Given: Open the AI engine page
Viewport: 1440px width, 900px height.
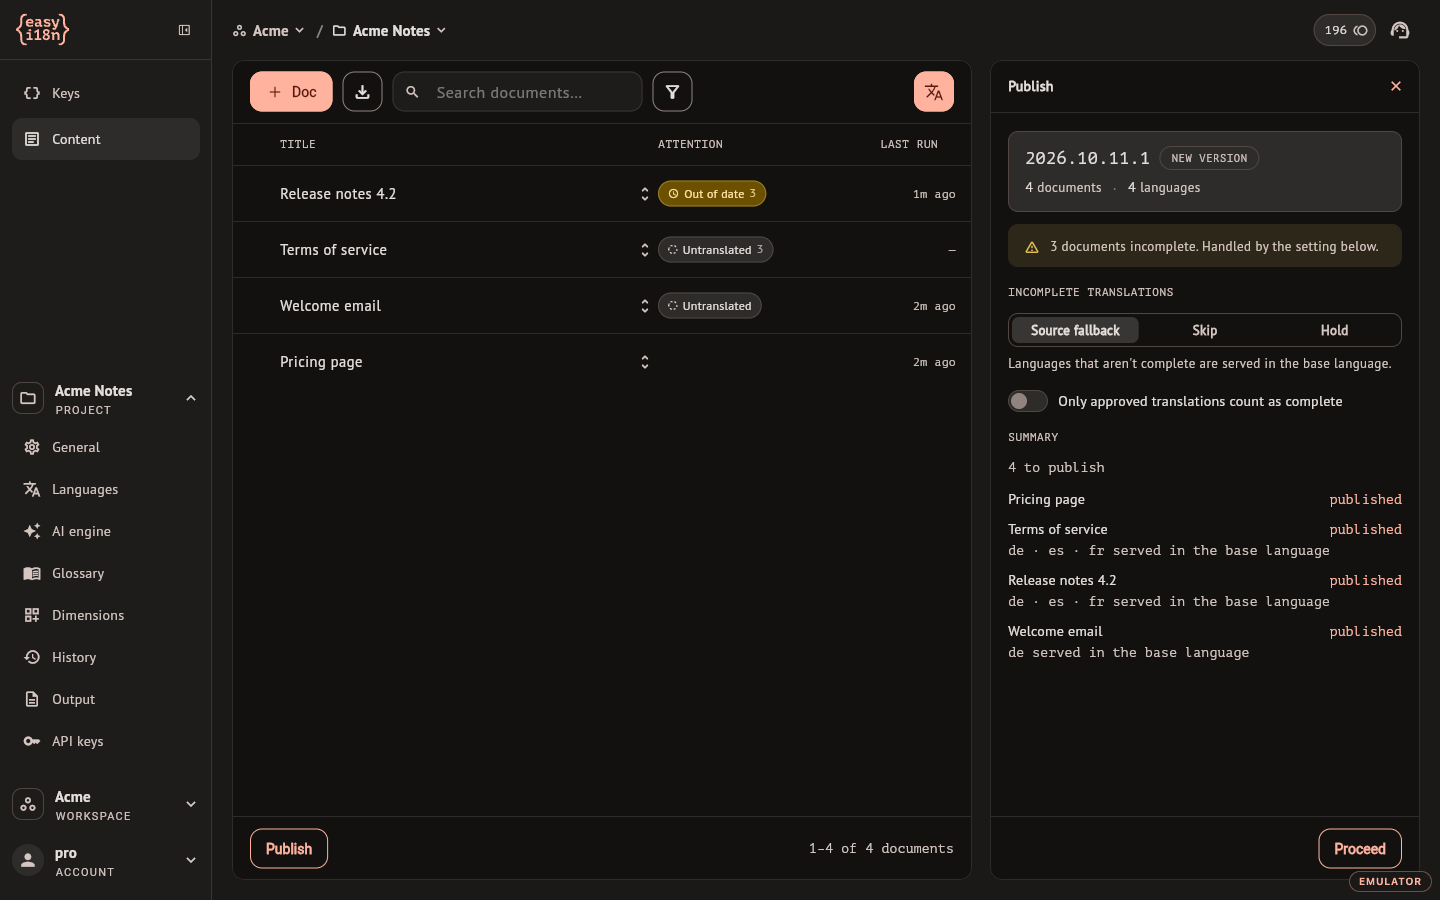Looking at the screenshot, I should [106, 531].
